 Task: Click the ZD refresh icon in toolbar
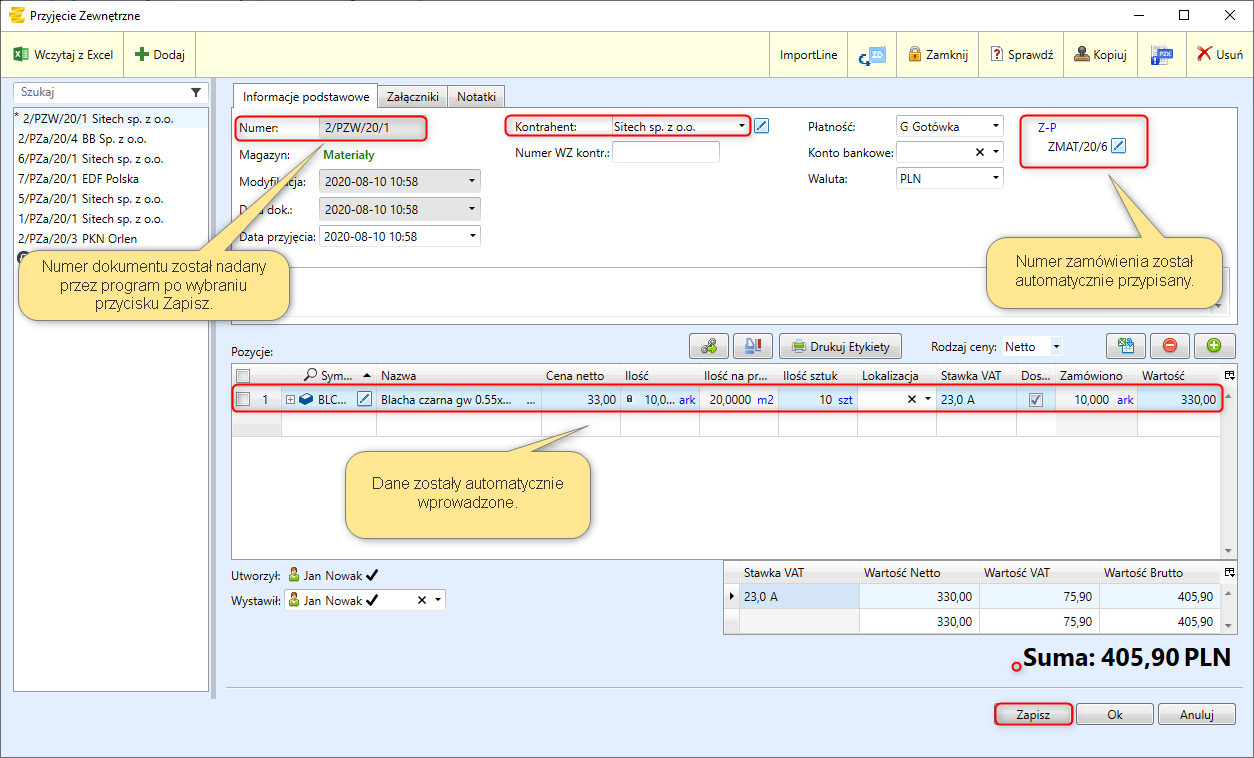(872, 55)
